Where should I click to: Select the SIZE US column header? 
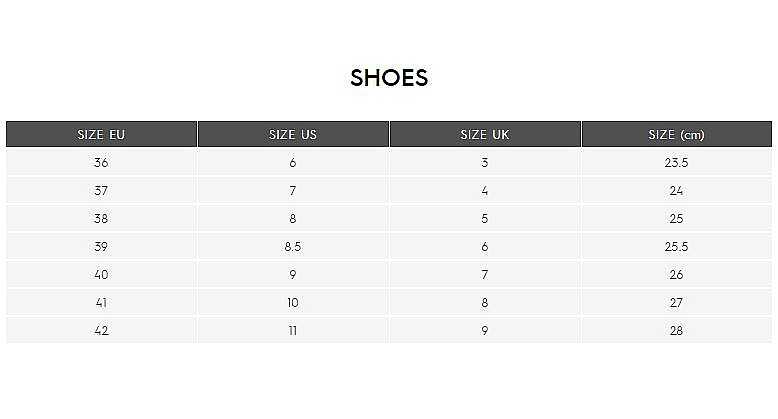click(293, 135)
